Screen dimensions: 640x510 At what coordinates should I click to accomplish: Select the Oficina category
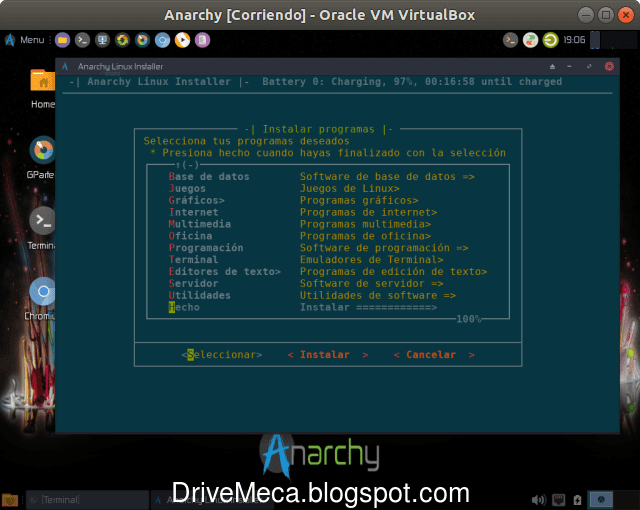(x=191, y=236)
